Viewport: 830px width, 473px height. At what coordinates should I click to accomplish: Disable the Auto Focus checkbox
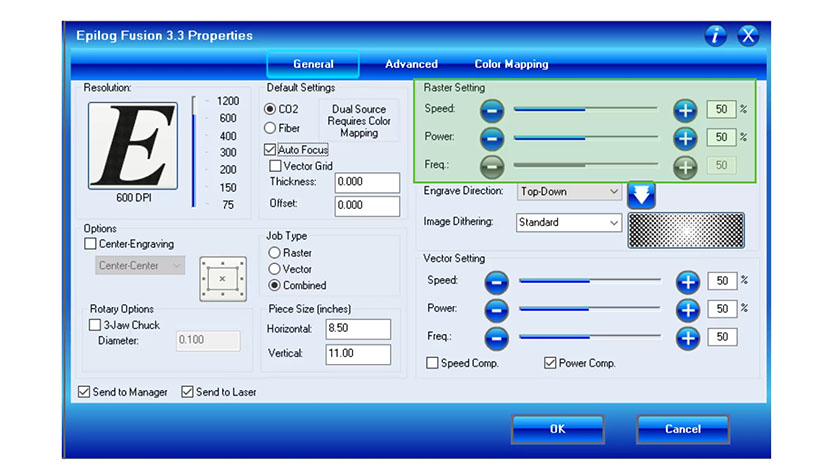(x=271, y=150)
